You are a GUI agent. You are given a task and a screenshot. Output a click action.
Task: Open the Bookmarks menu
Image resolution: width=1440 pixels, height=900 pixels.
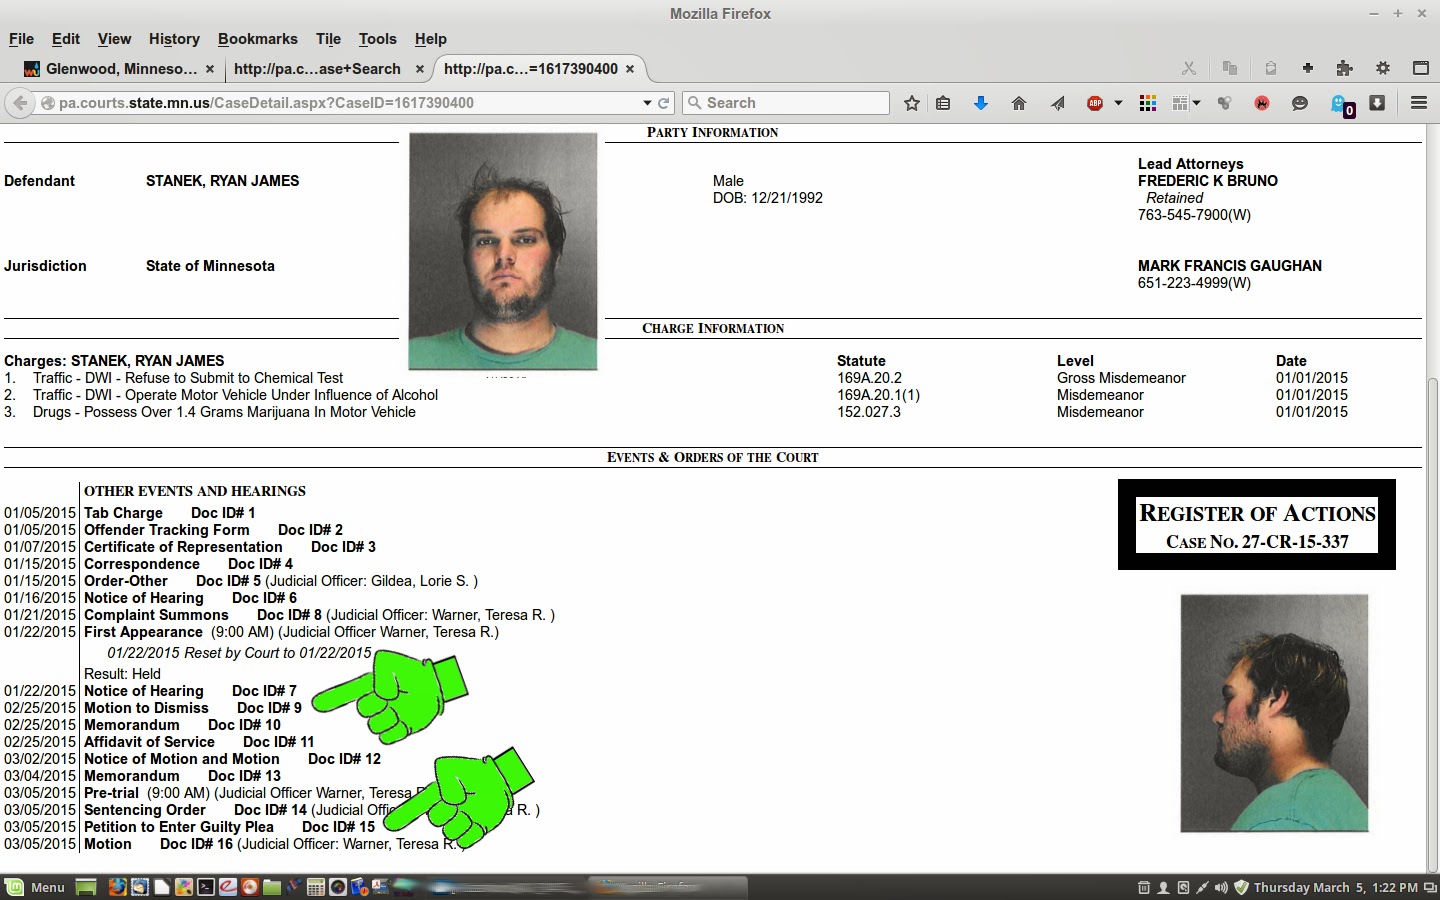click(258, 39)
